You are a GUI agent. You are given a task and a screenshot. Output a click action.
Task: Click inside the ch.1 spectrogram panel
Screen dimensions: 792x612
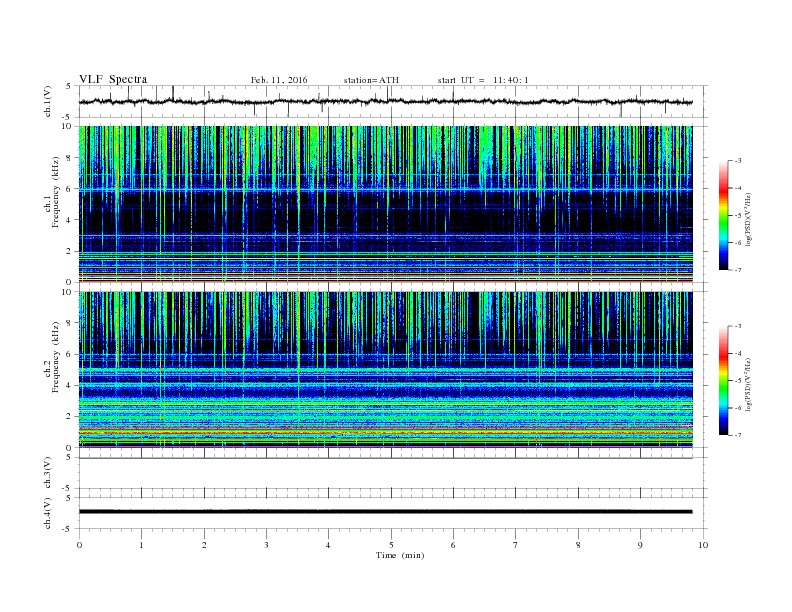(385, 204)
